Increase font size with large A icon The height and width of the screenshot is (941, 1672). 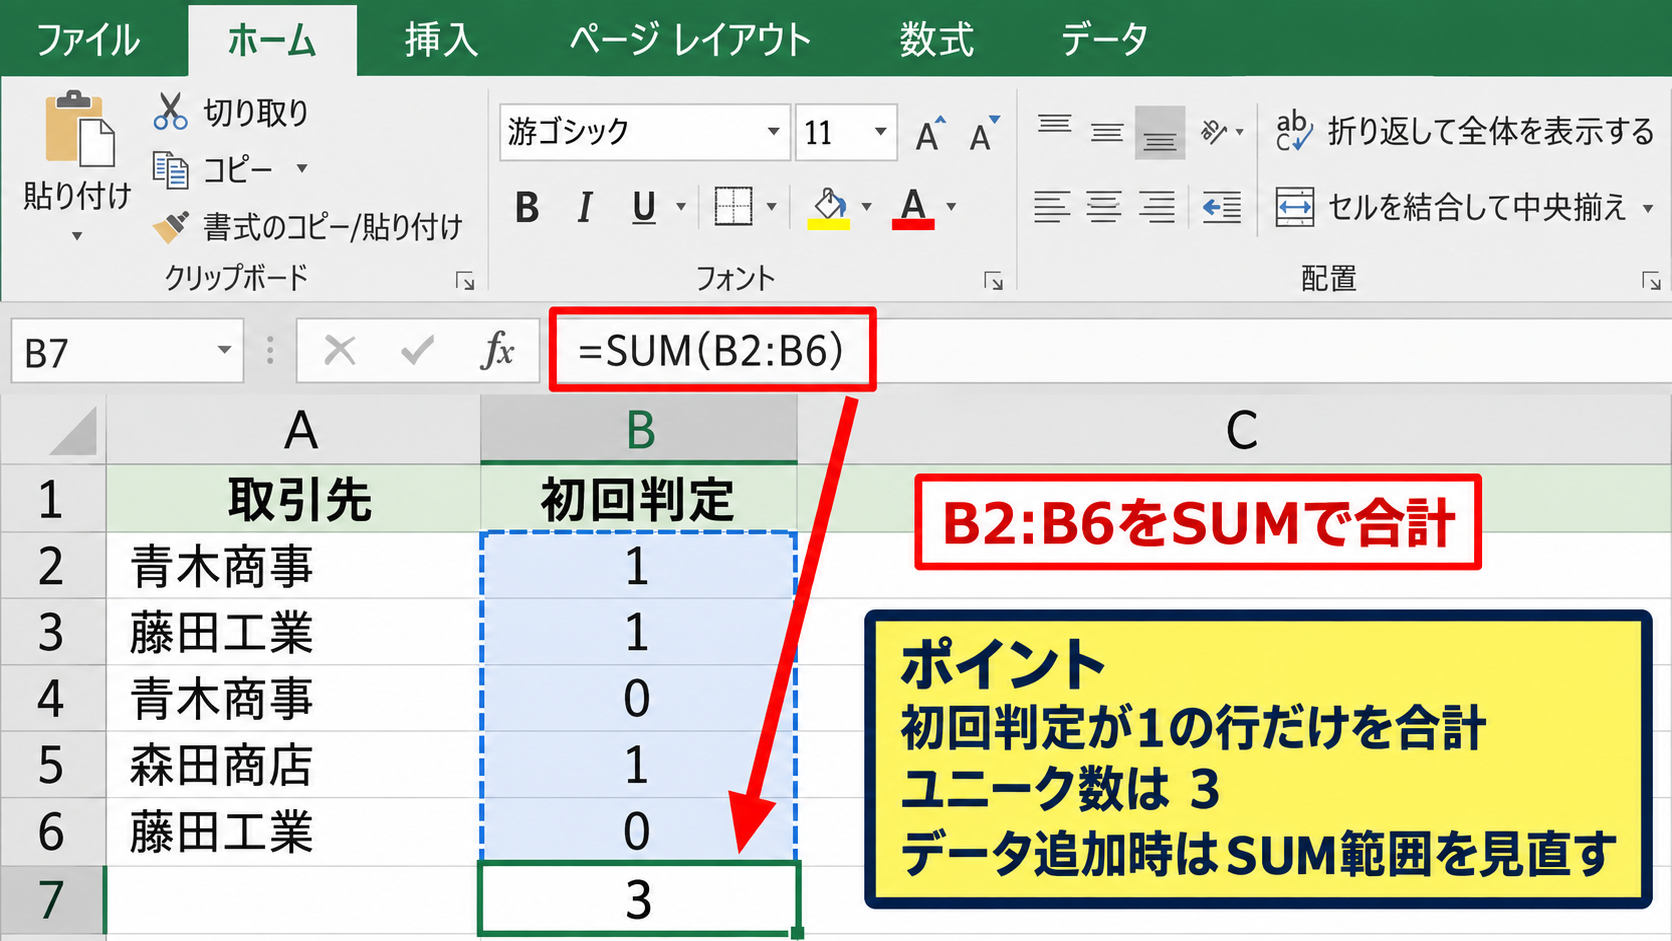(930, 133)
